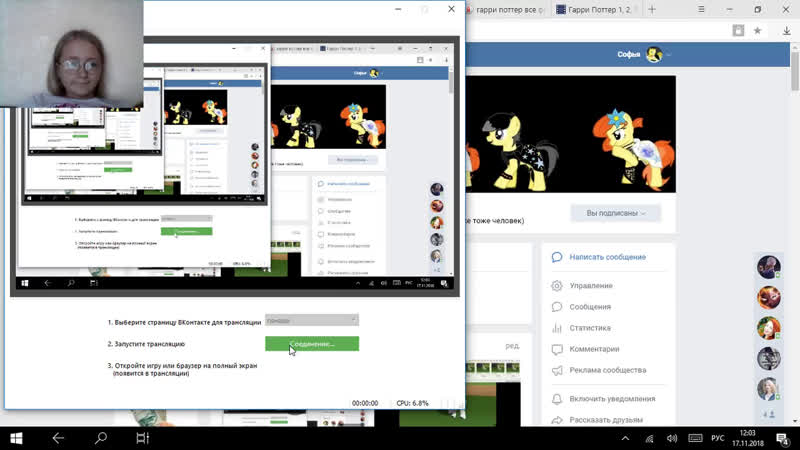
Task: Show hidden system tray icons
Action: pyautogui.click(x=625, y=438)
